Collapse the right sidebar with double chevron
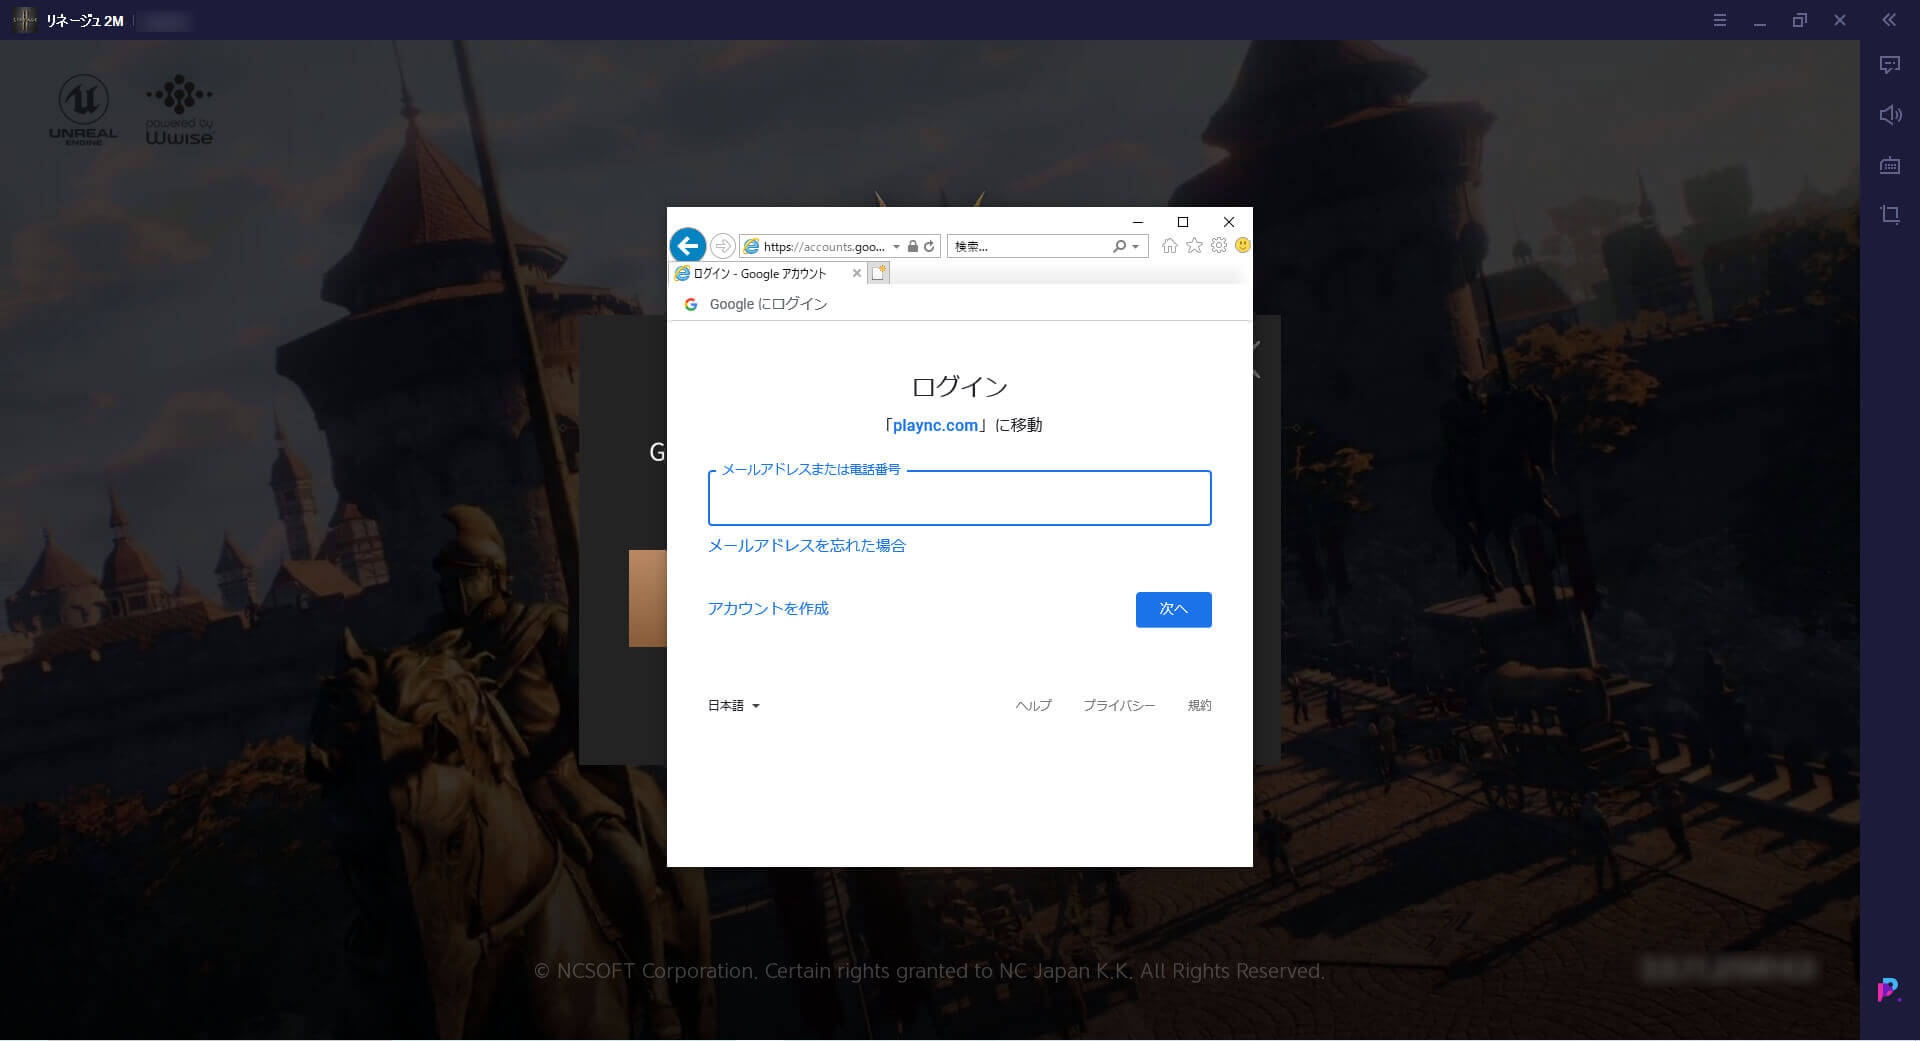This screenshot has height=1041, width=1920. pos(1889,20)
